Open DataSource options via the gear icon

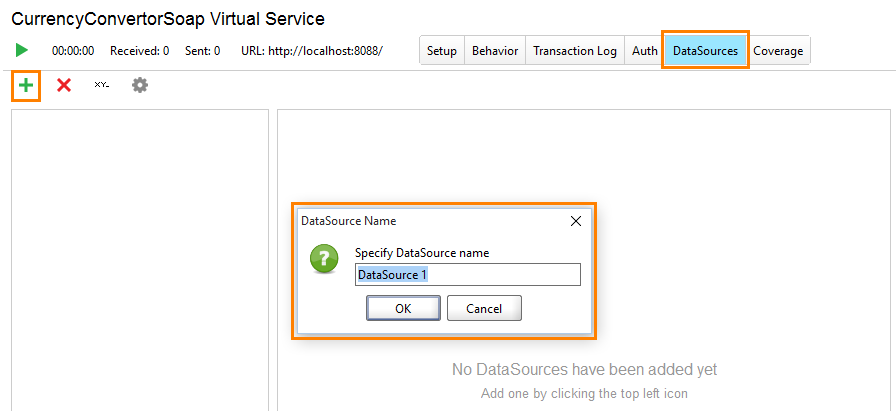[x=140, y=85]
